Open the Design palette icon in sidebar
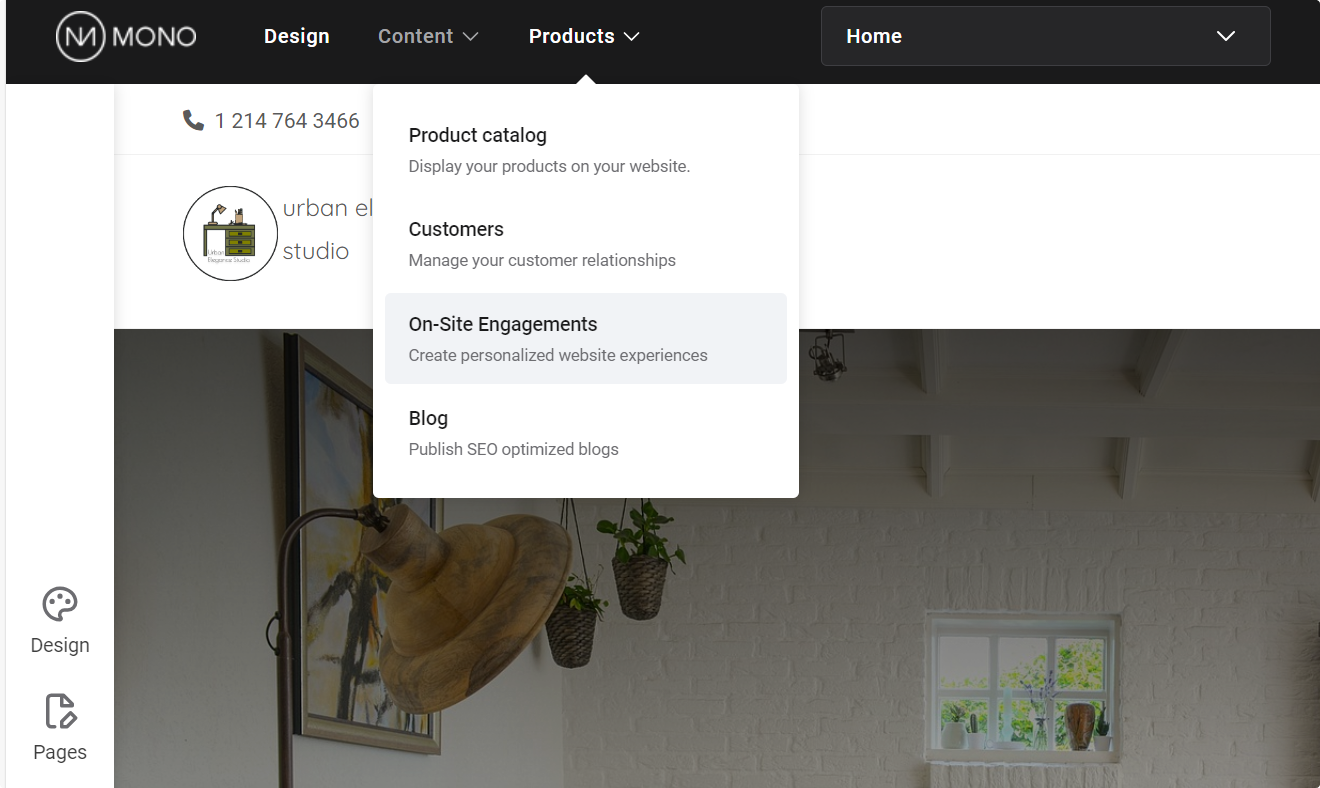The image size is (1320, 788). [x=60, y=605]
